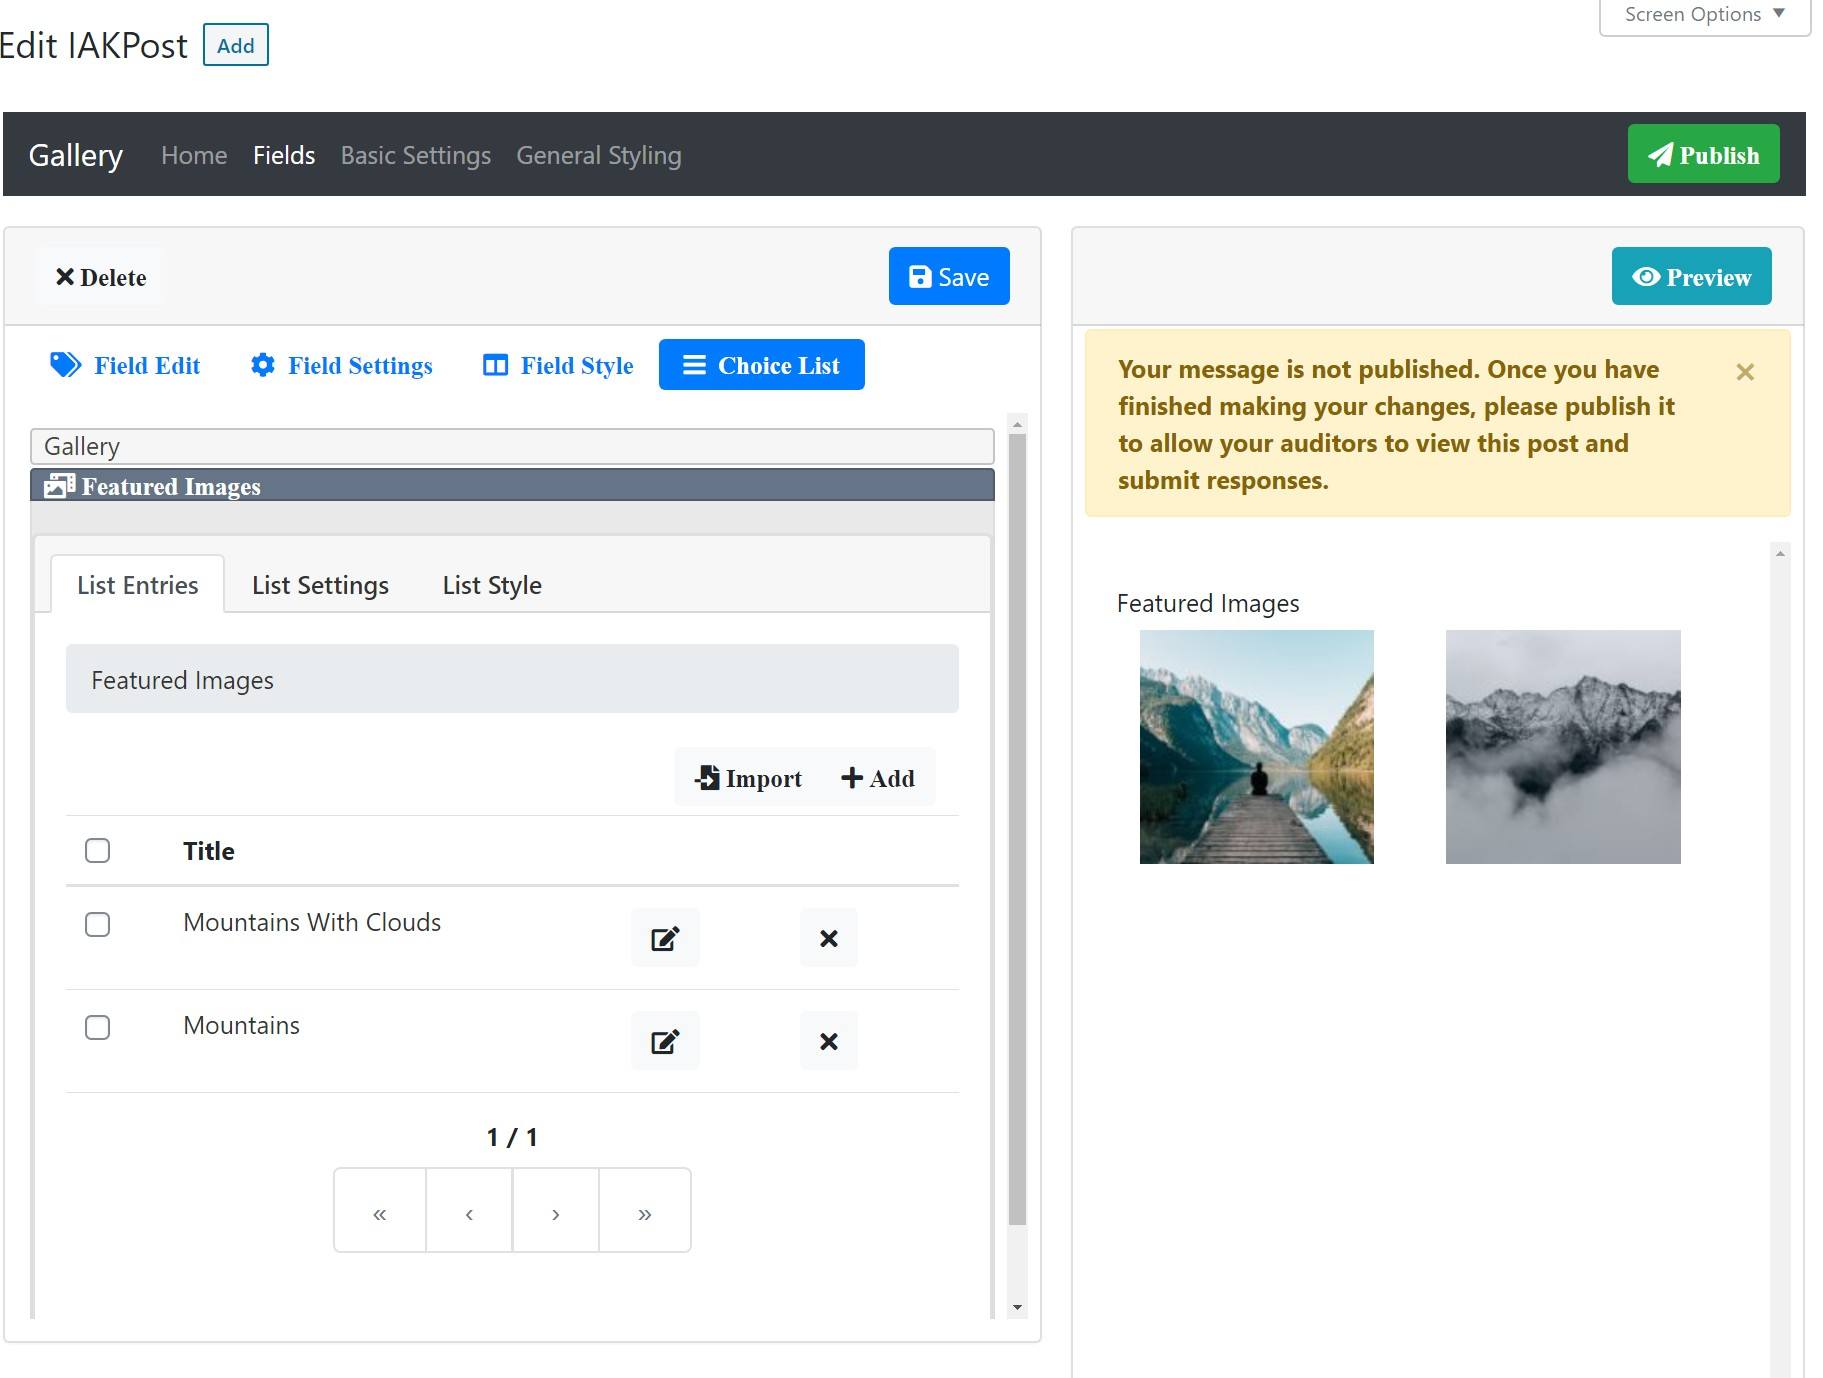1823x1378 pixels.
Task: Click the editor panel vertical scrollbar
Action: click(1017, 829)
